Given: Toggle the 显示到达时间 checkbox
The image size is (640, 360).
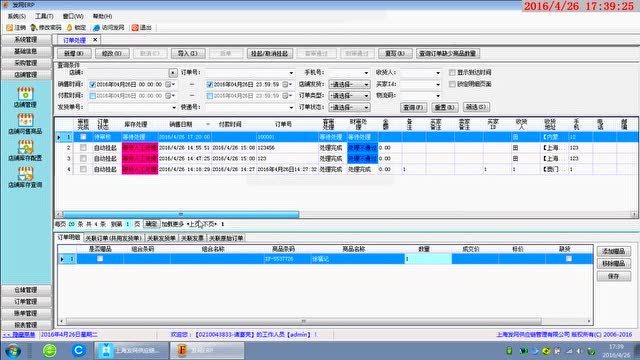Looking at the screenshot, I should [x=452, y=72].
